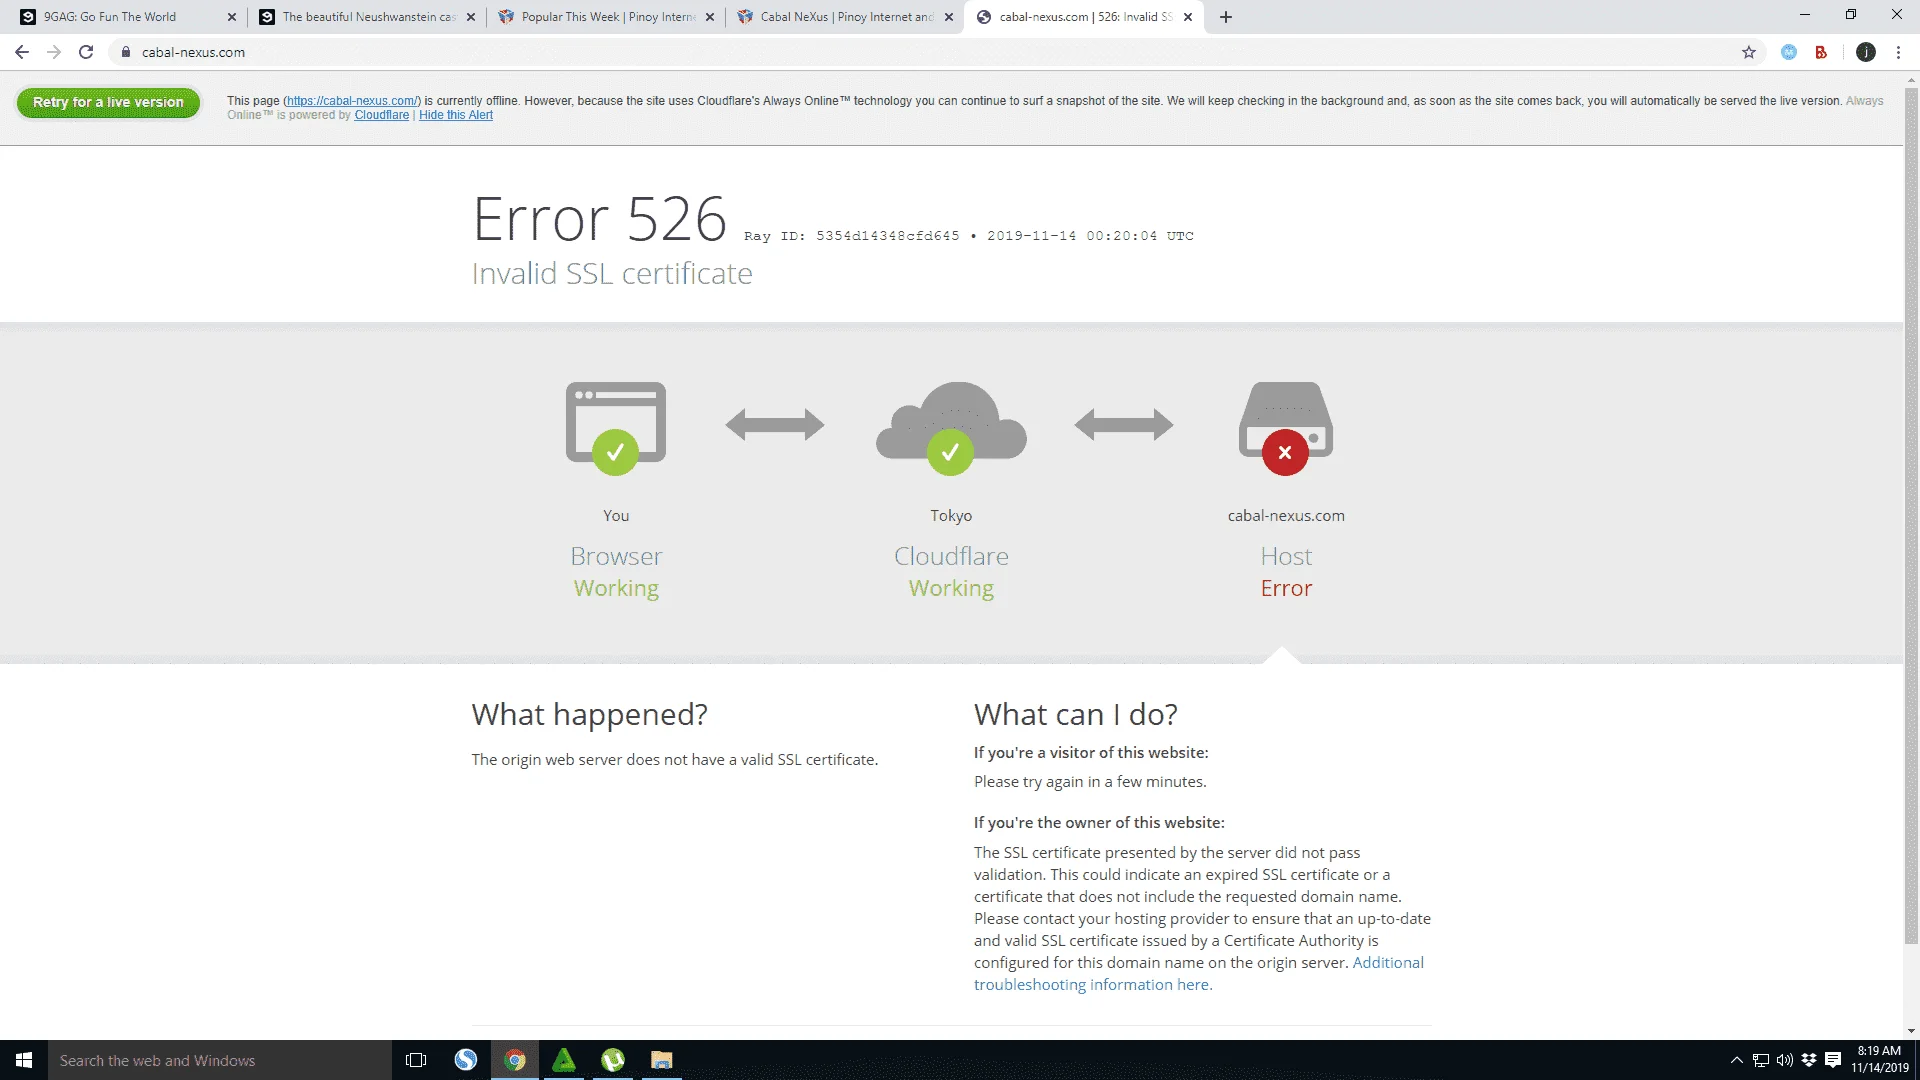Open the red B extension icon

1821,52
